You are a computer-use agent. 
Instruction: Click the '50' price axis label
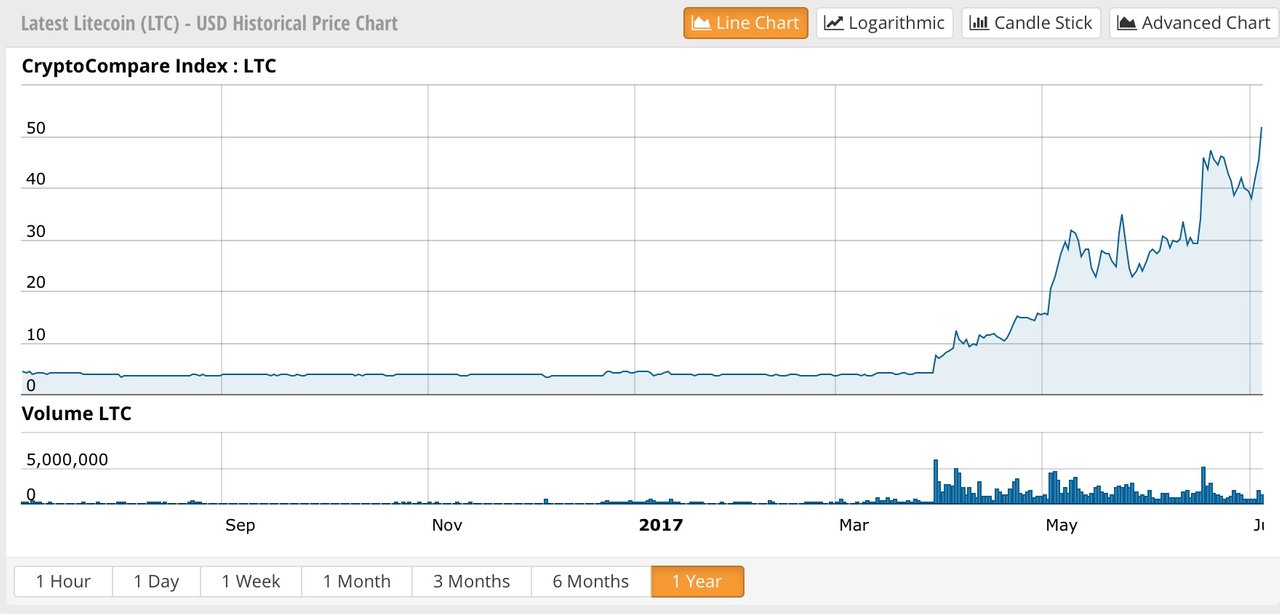pos(36,128)
